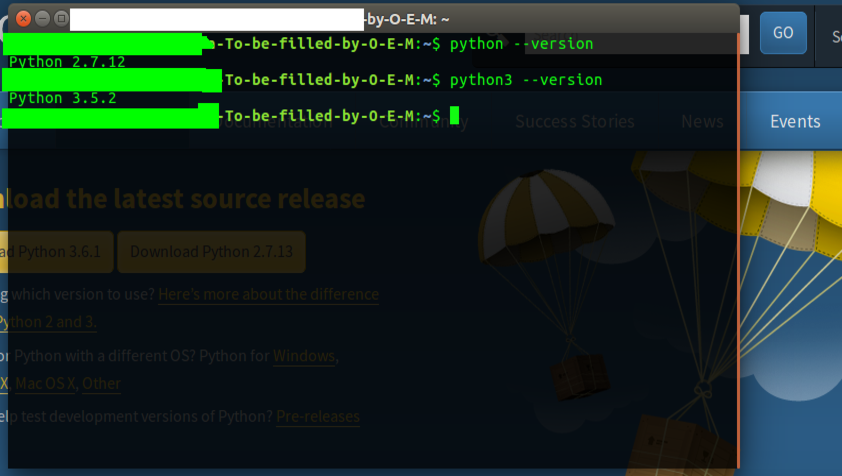Open the Pre-releases link
Screen dimensions: 842x476
pos(318,416)
